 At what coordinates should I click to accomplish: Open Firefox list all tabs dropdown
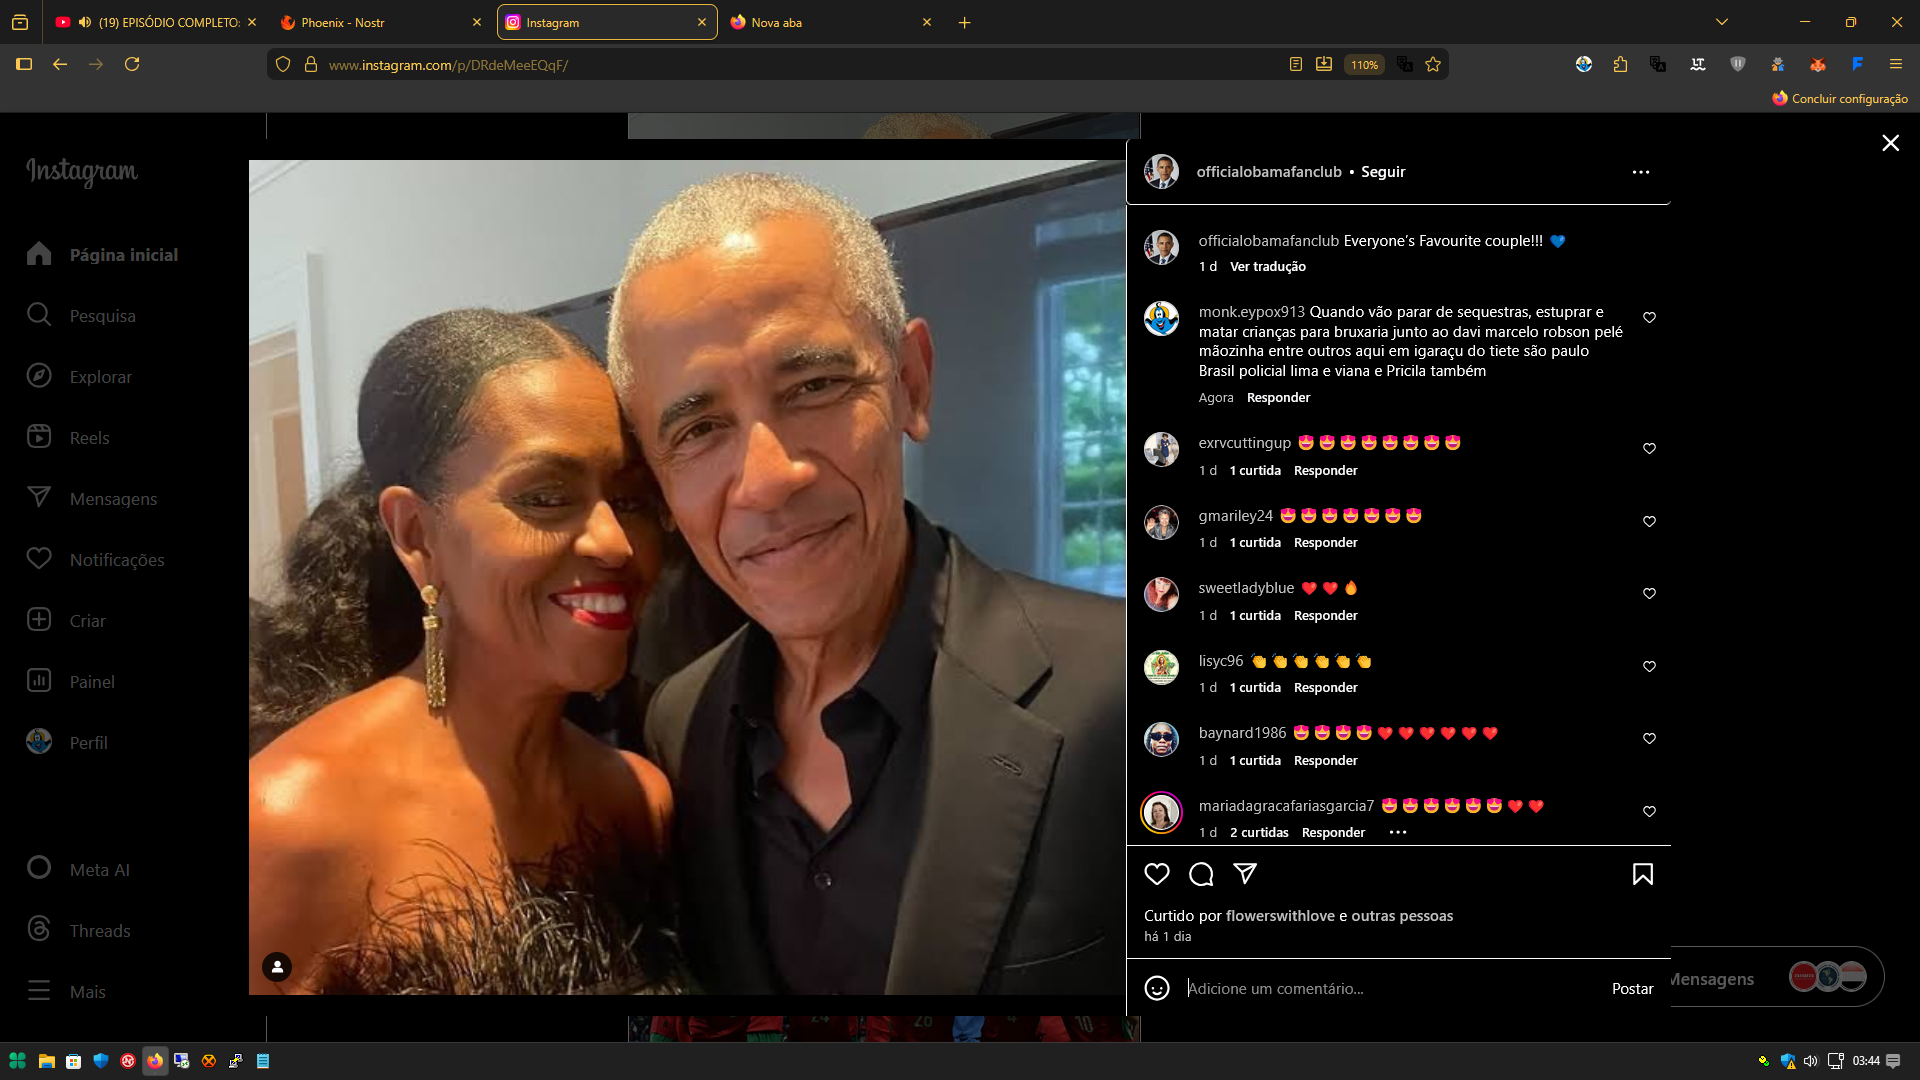coord(1721,22)
